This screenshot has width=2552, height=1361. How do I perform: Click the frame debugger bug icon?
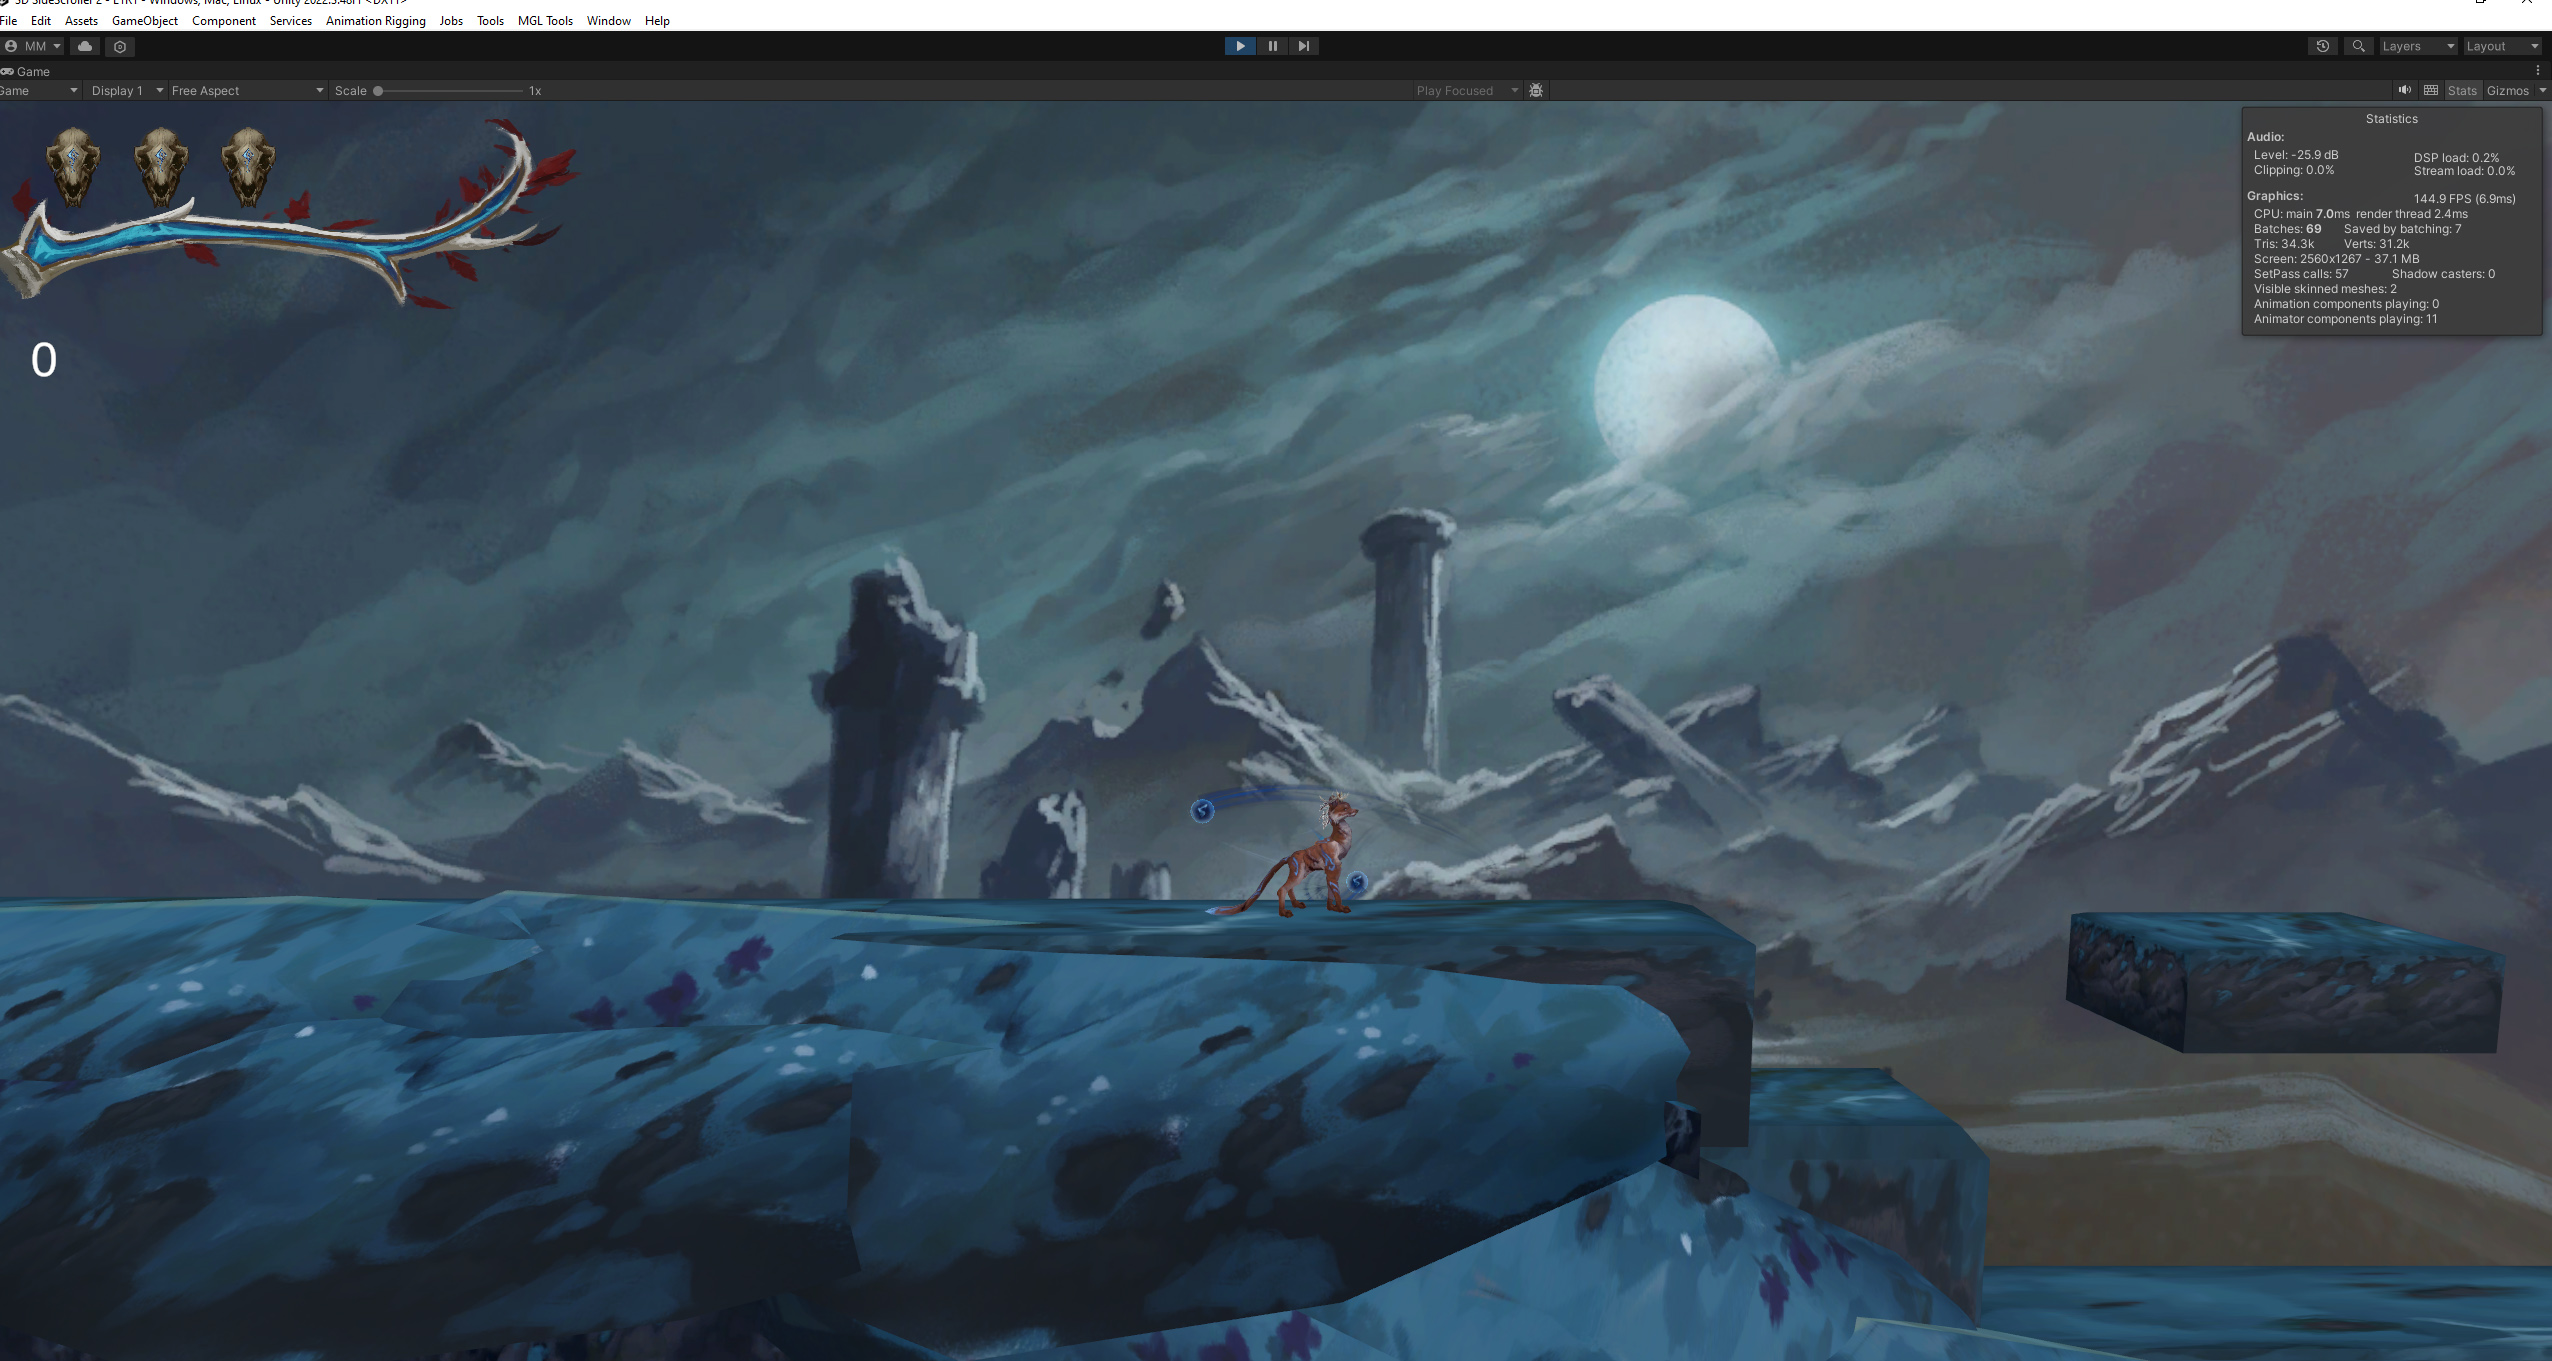tap(1536, 90)
